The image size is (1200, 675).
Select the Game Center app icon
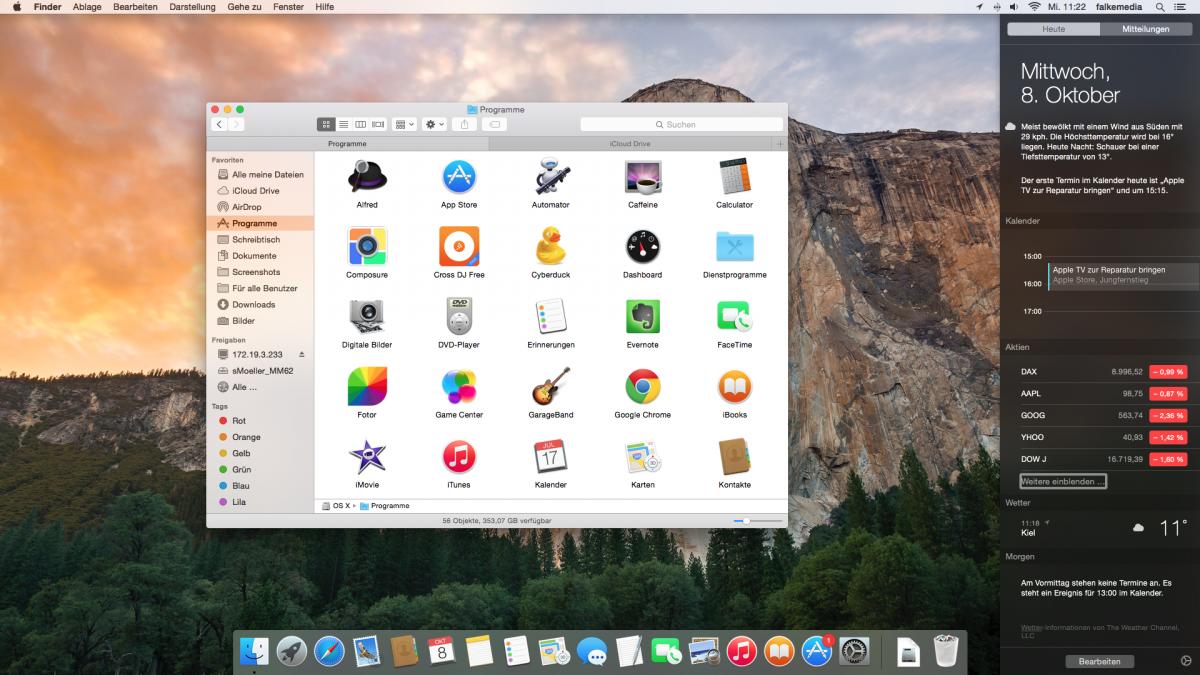point(459,386)
